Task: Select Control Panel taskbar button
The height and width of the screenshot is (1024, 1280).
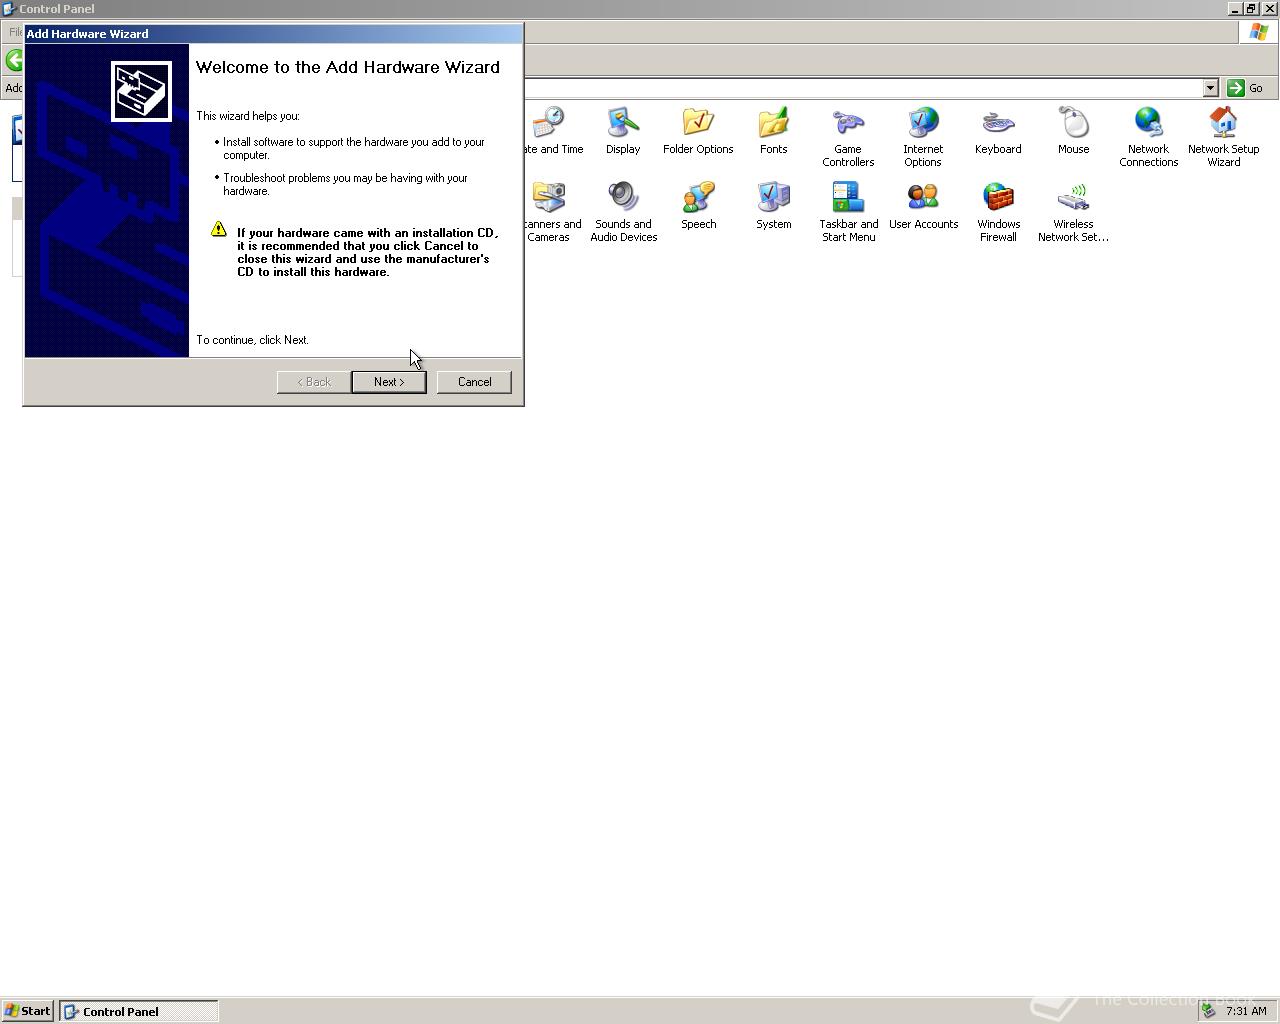Action: (139, 1011)
